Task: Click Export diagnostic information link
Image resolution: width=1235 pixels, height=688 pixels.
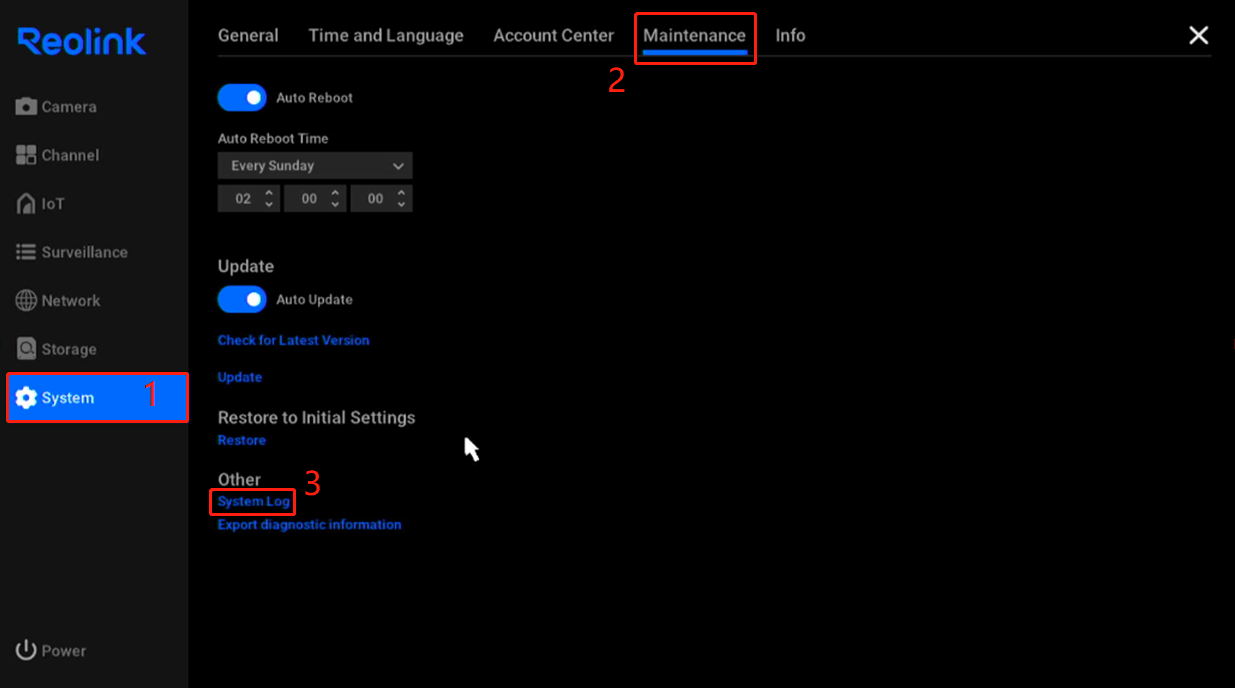Action: click(309, 524)
